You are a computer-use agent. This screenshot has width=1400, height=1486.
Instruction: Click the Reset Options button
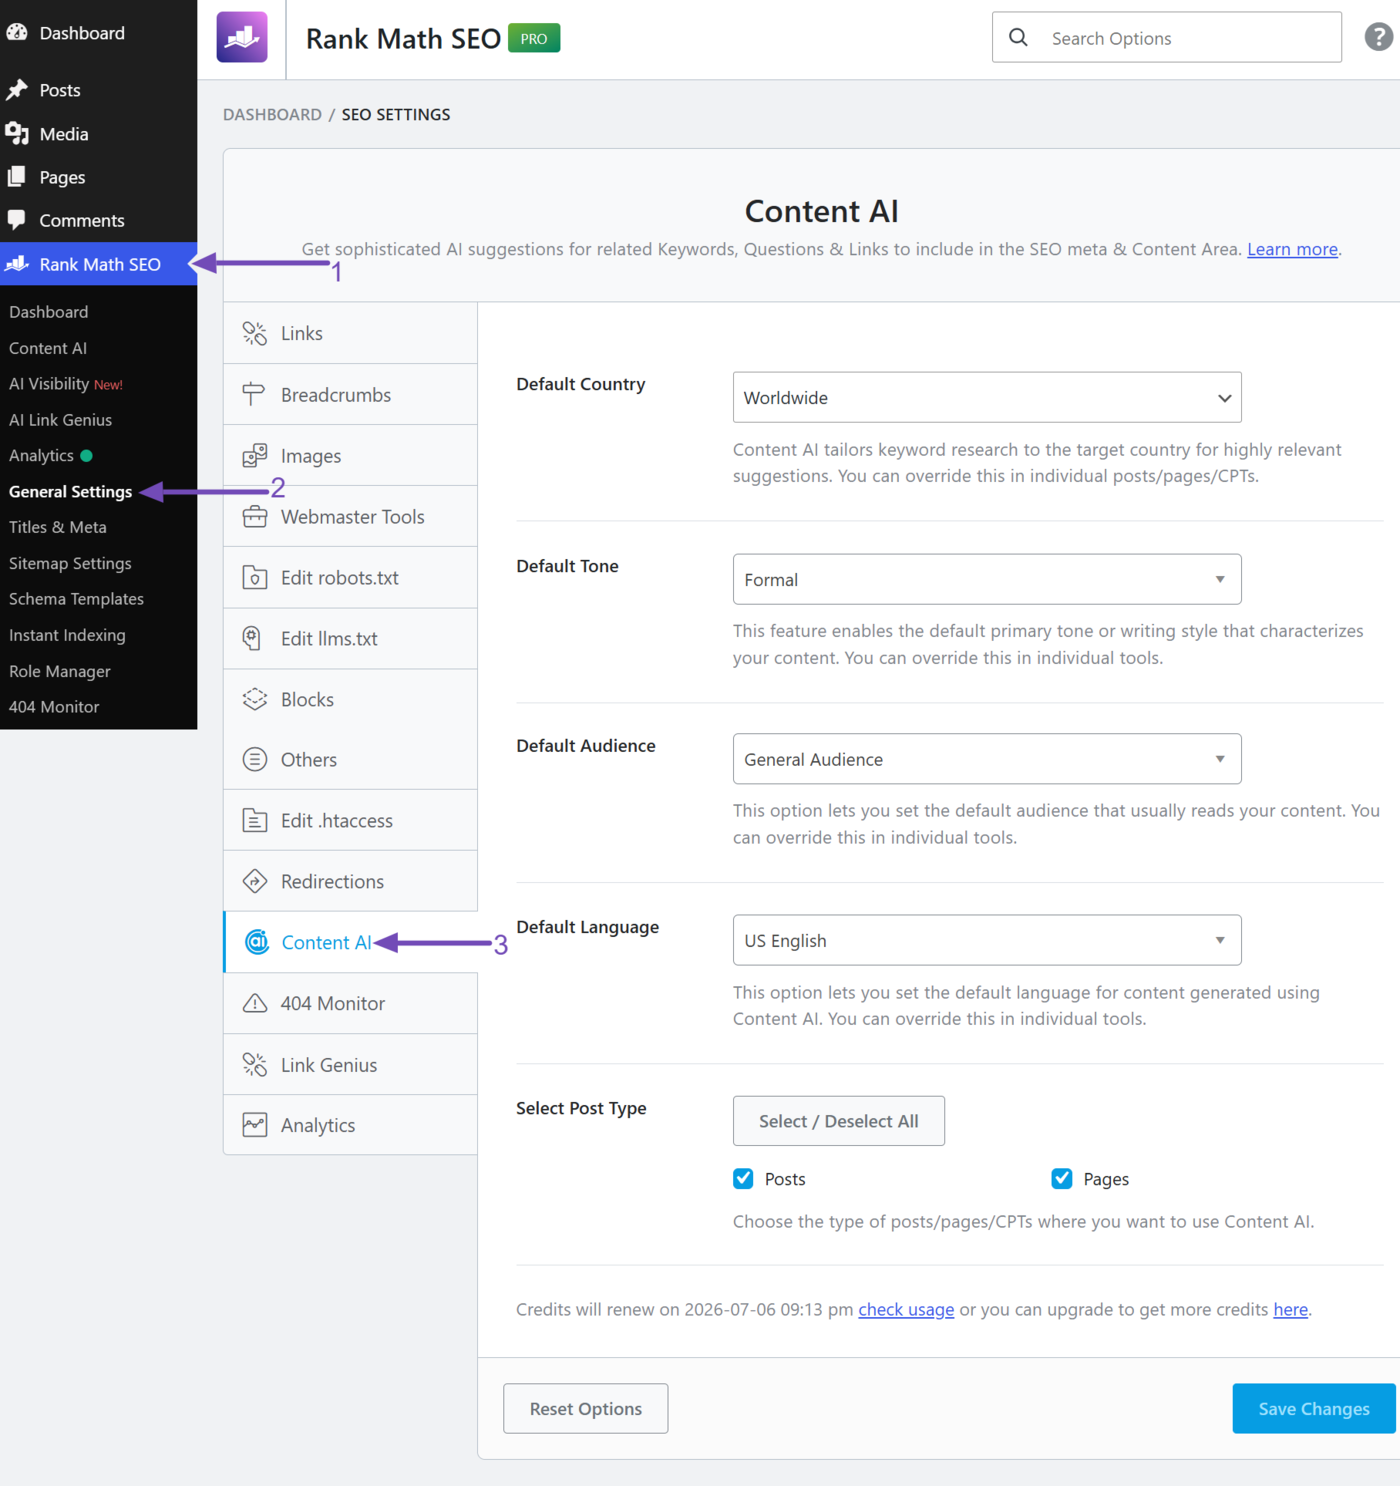point(586,1408)
